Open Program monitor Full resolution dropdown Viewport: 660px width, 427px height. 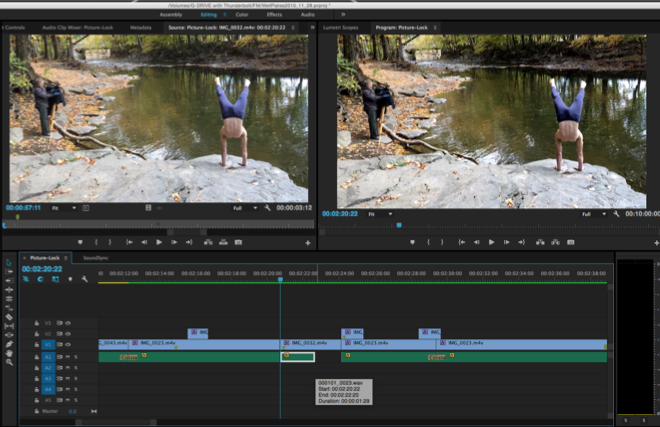point(594,214)
